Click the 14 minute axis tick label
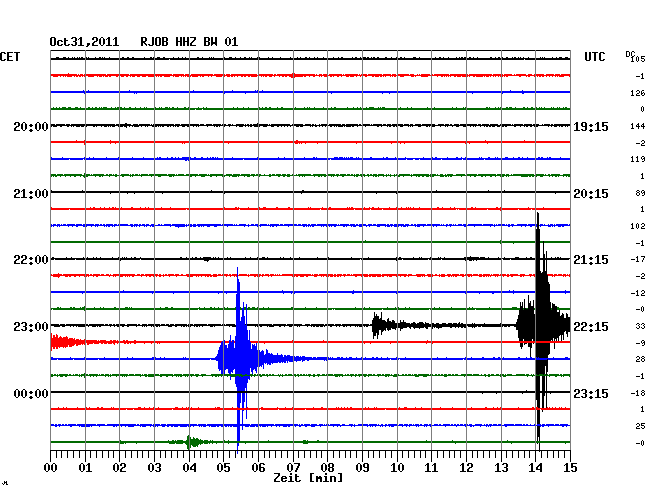650x494 pixels. [536, 468]
